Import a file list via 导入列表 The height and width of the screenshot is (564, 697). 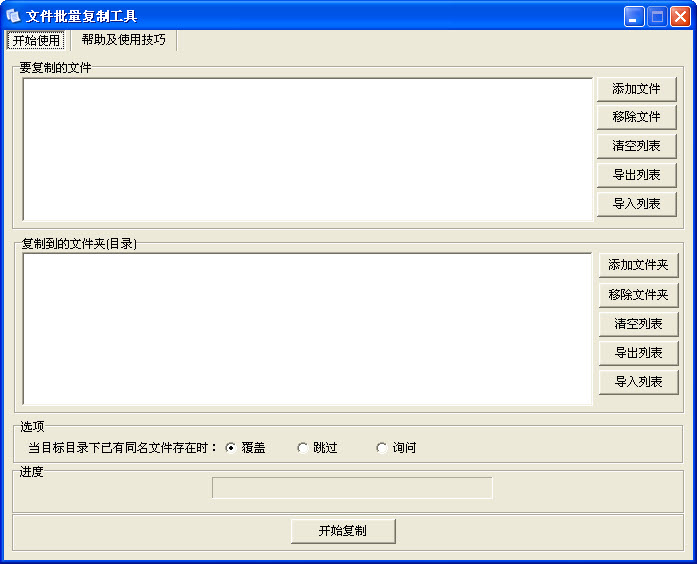[636, 204]
